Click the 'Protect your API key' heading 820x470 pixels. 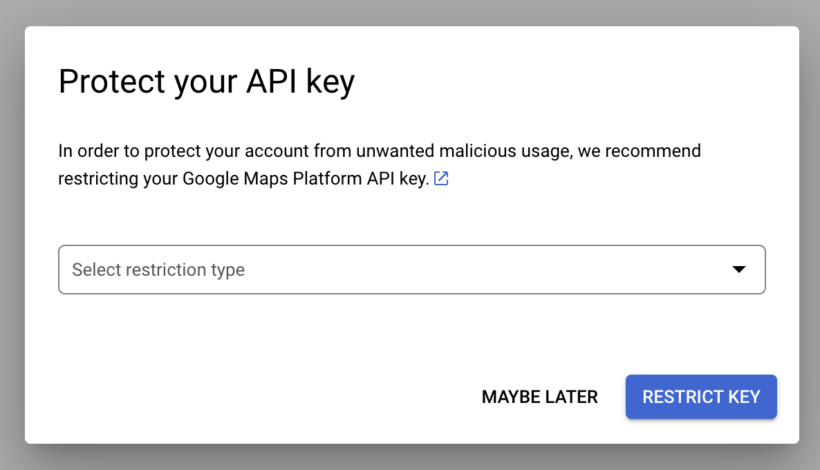[x=206, y=82]
